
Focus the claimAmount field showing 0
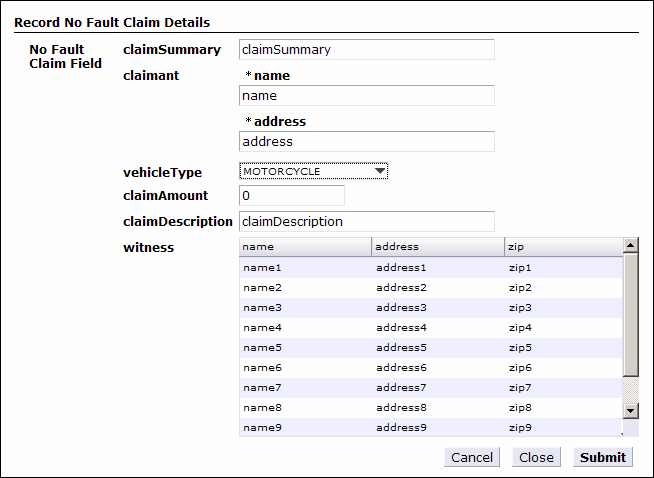(x=292, y=196)
